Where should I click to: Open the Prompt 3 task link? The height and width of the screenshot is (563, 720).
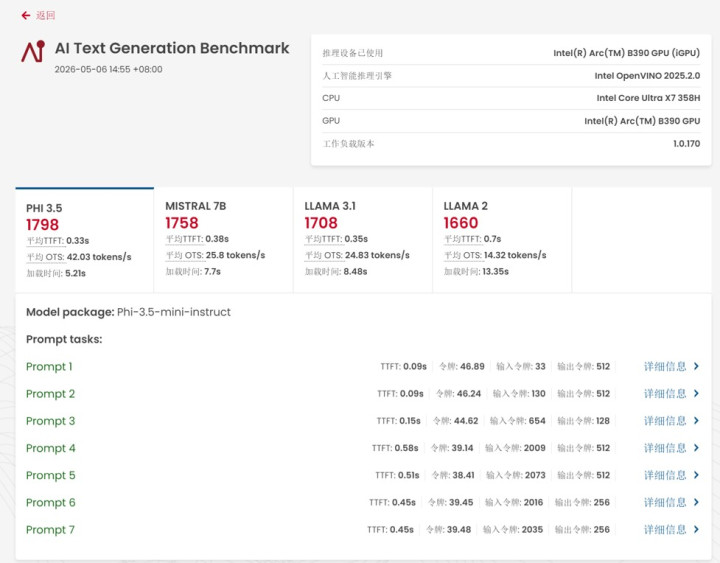click(x=51, y=421)
